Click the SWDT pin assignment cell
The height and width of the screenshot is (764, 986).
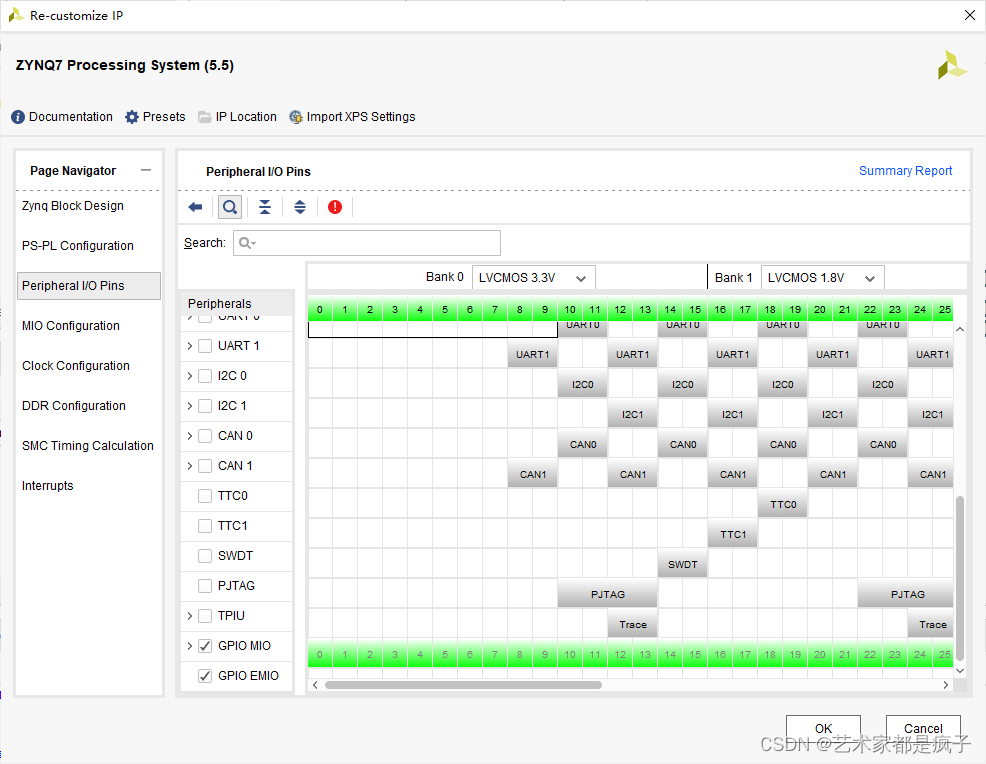pyautogui.click(x=683, y=565)
